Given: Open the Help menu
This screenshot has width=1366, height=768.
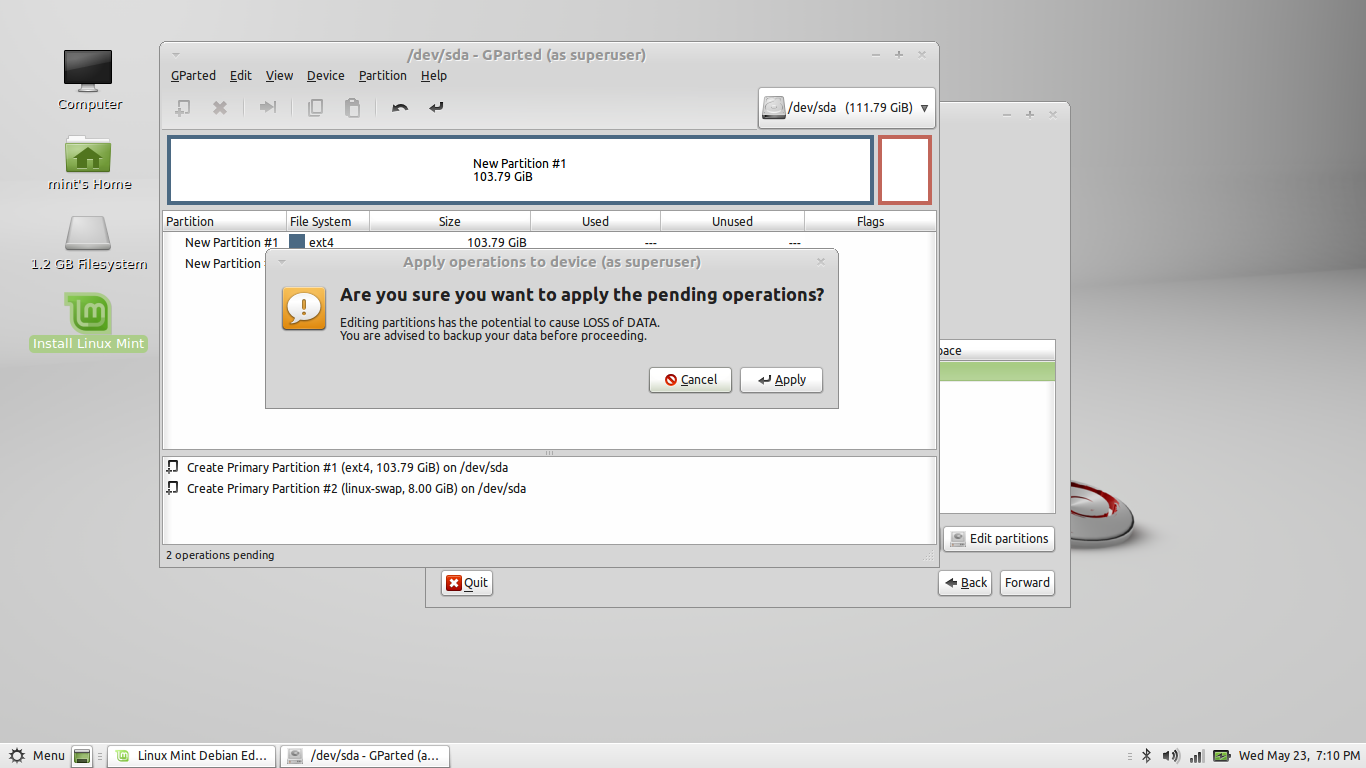Looking at the screenshot, I should pos(433,75).
